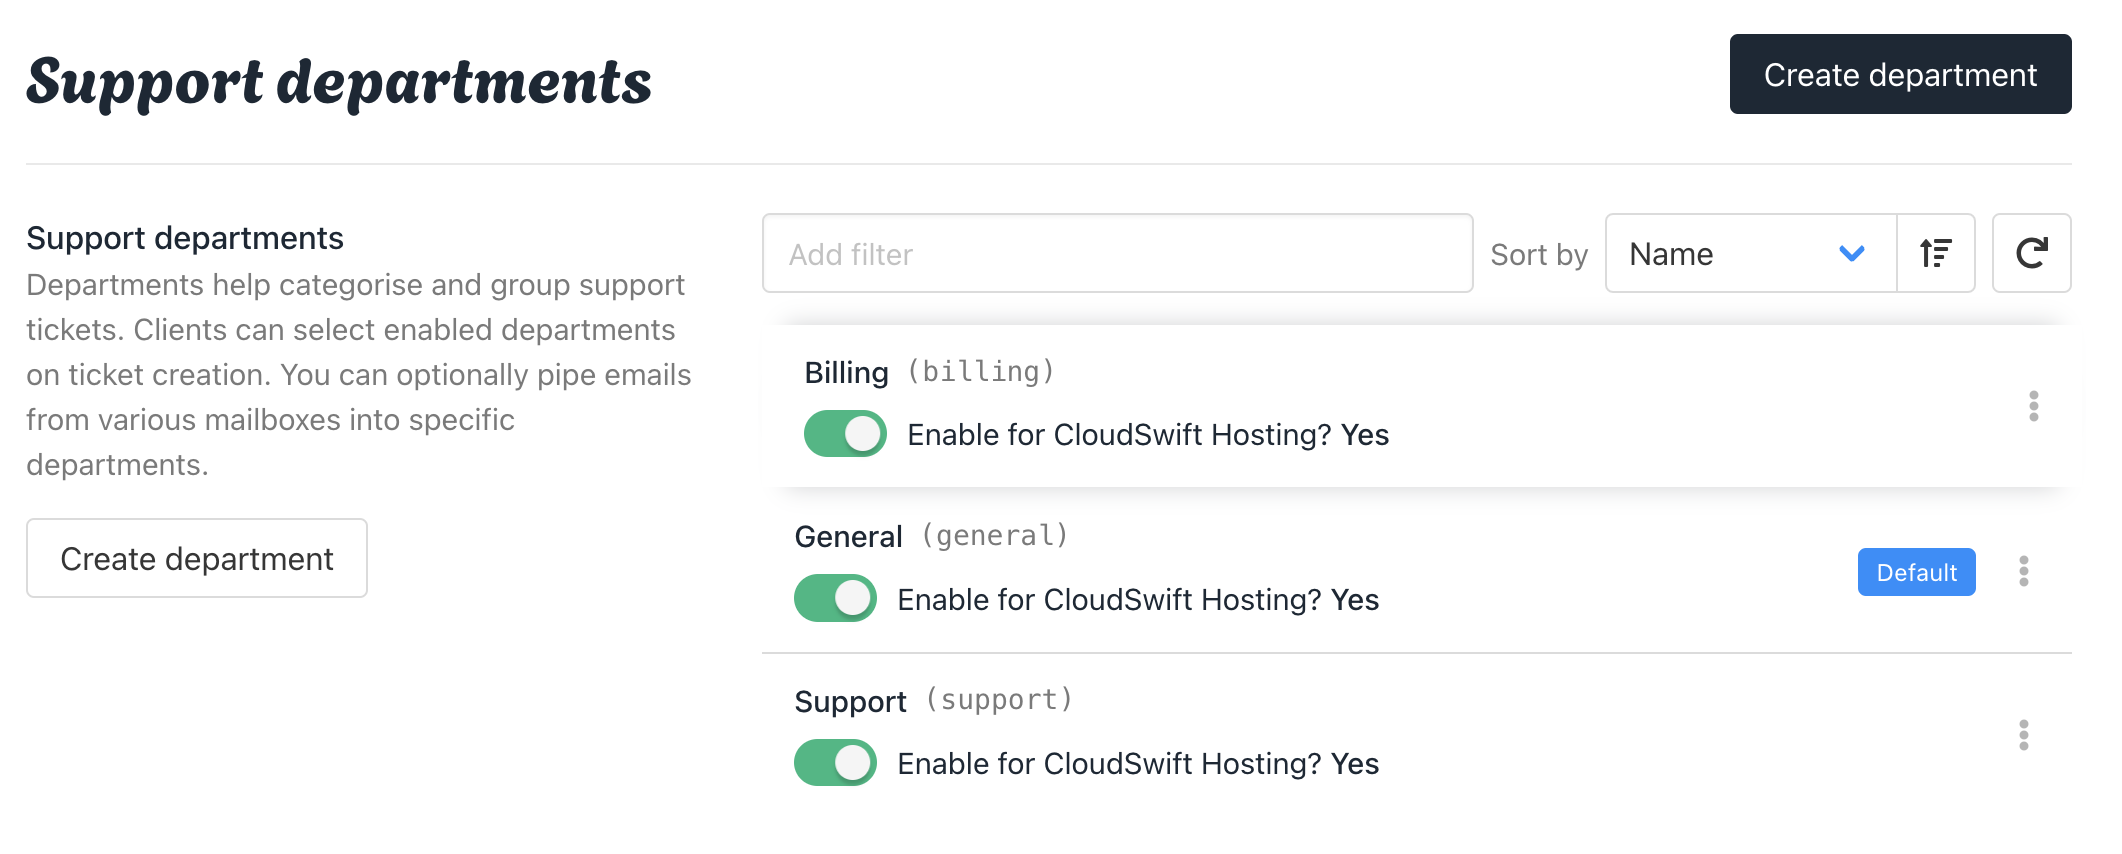The image size is (2122, 854).
Task: Click the General department name
Action: (848, 537)
